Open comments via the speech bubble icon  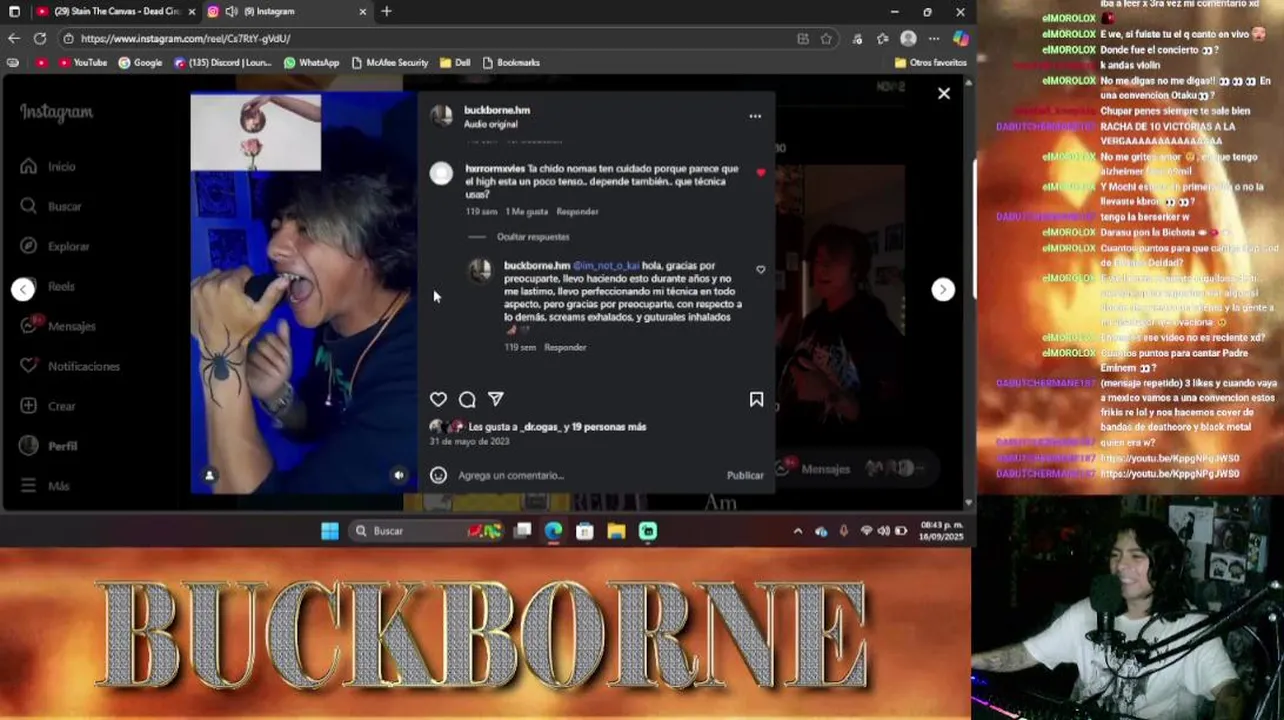467,399
